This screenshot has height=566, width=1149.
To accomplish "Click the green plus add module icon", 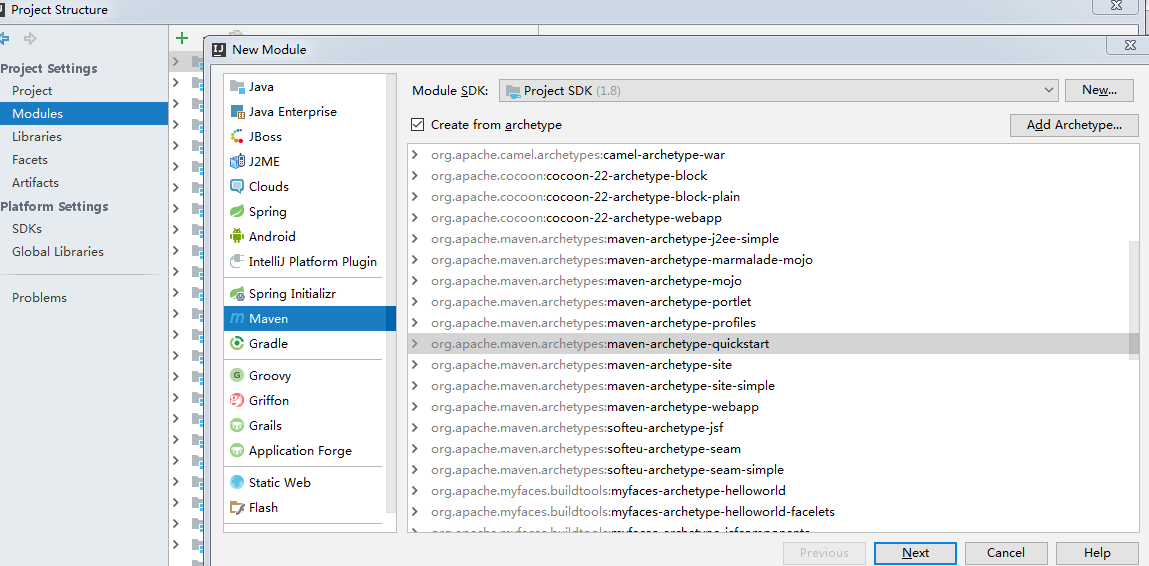I will click(x=182, y=38).
